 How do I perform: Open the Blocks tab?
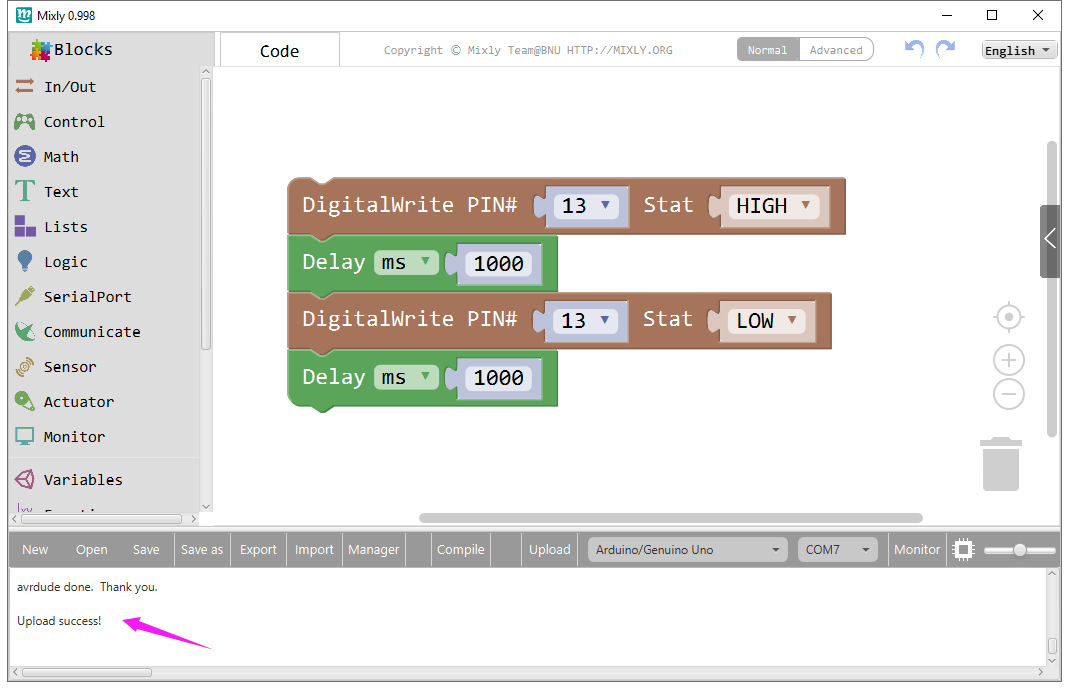pyautogui.click(x=72, y=50)
